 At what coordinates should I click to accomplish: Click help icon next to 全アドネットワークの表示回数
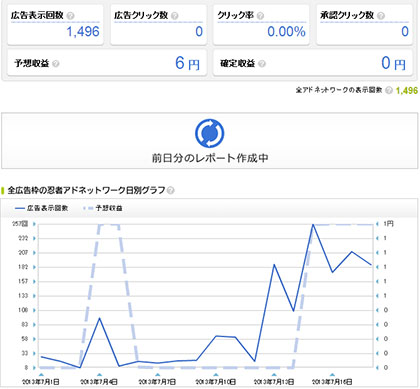[389, 90]
